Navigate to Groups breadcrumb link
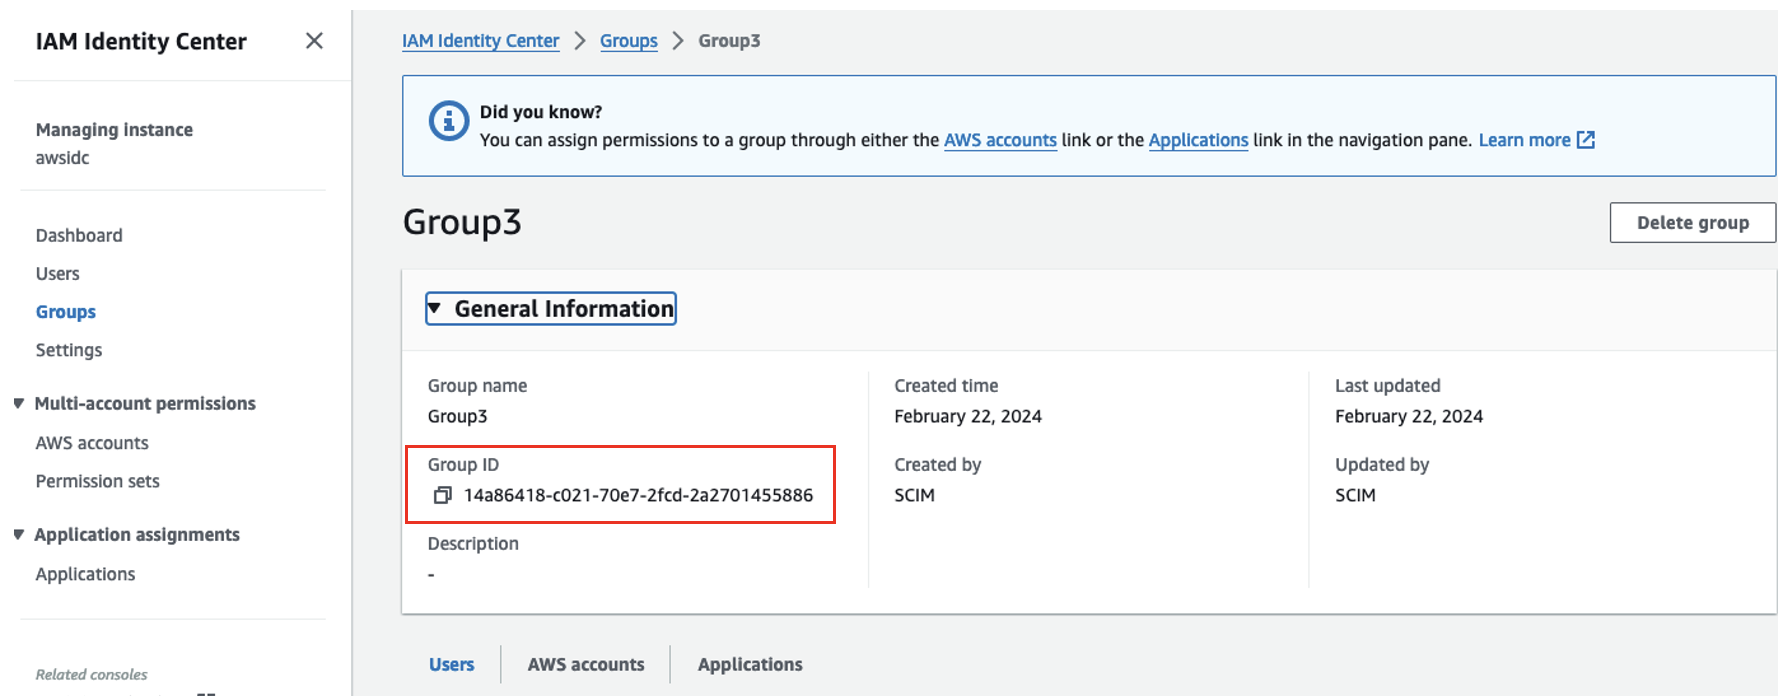The height and width of the screenshot is (696, 1778). coord(628,41)
